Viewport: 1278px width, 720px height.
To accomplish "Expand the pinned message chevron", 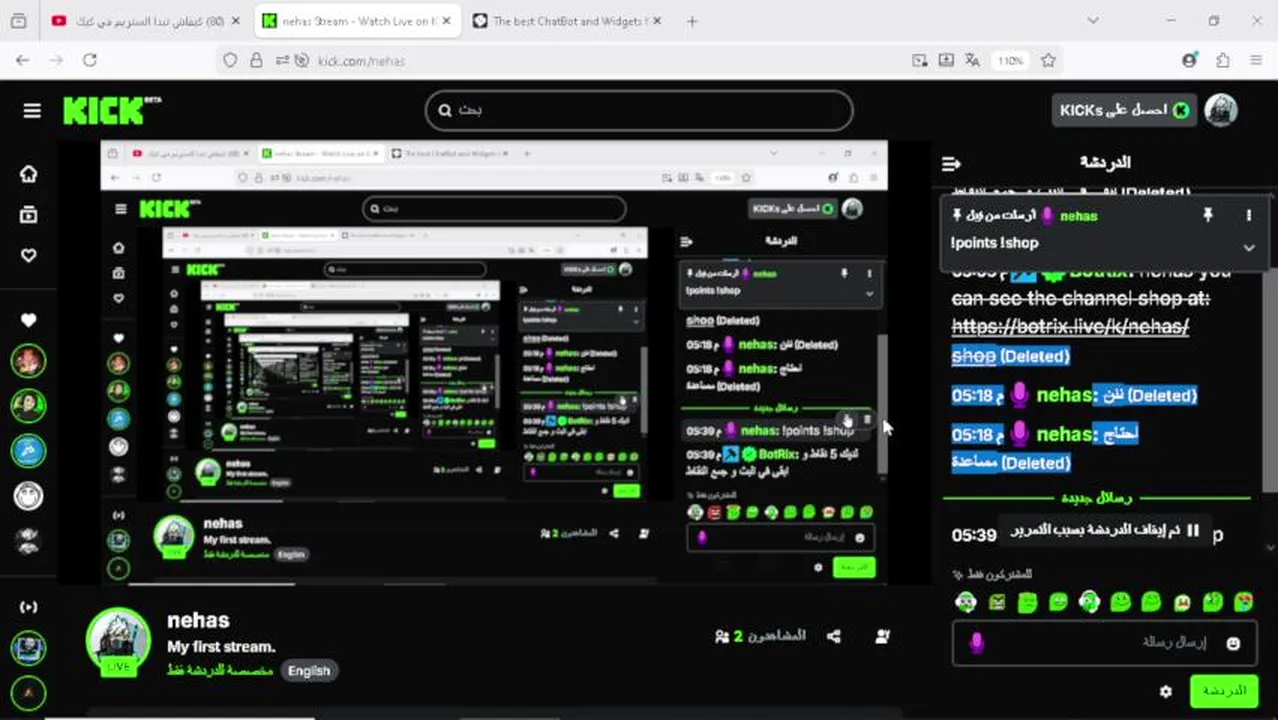I will pyautogui.click(x=1248, y=247).
